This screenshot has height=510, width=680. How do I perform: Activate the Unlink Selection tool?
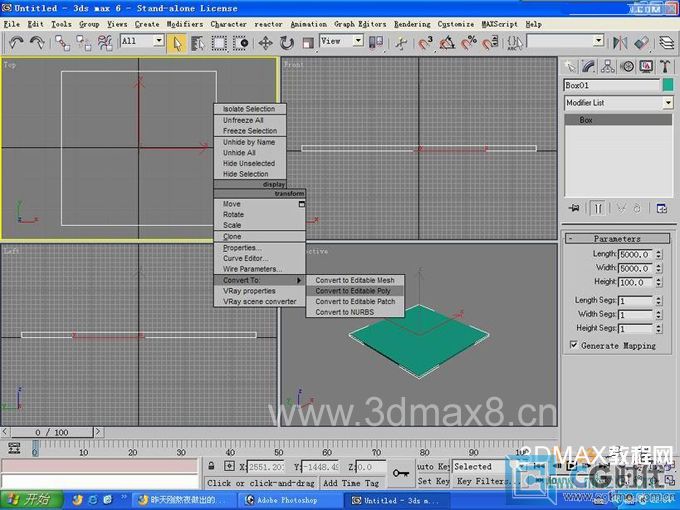tap(84, 42)
